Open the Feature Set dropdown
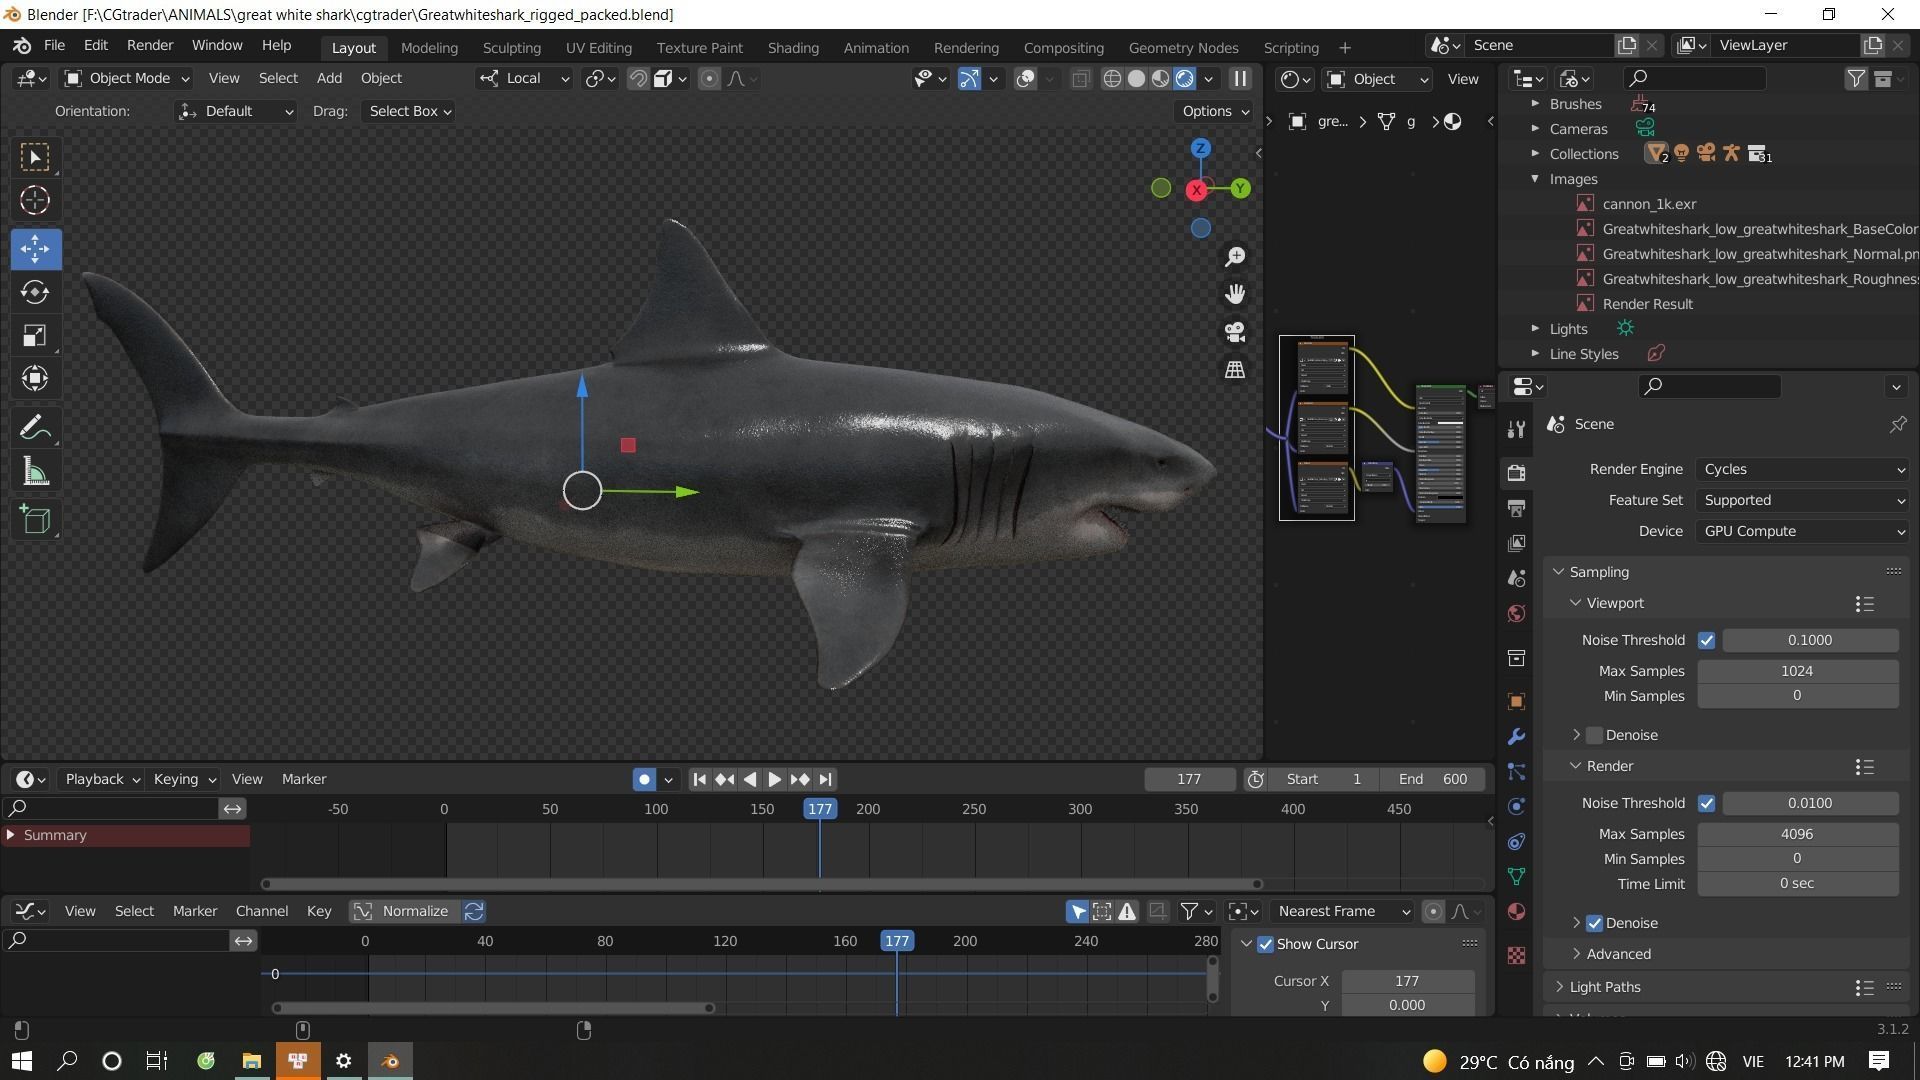This screenshot has width=1920, height=1080. tap(1802, 501)
